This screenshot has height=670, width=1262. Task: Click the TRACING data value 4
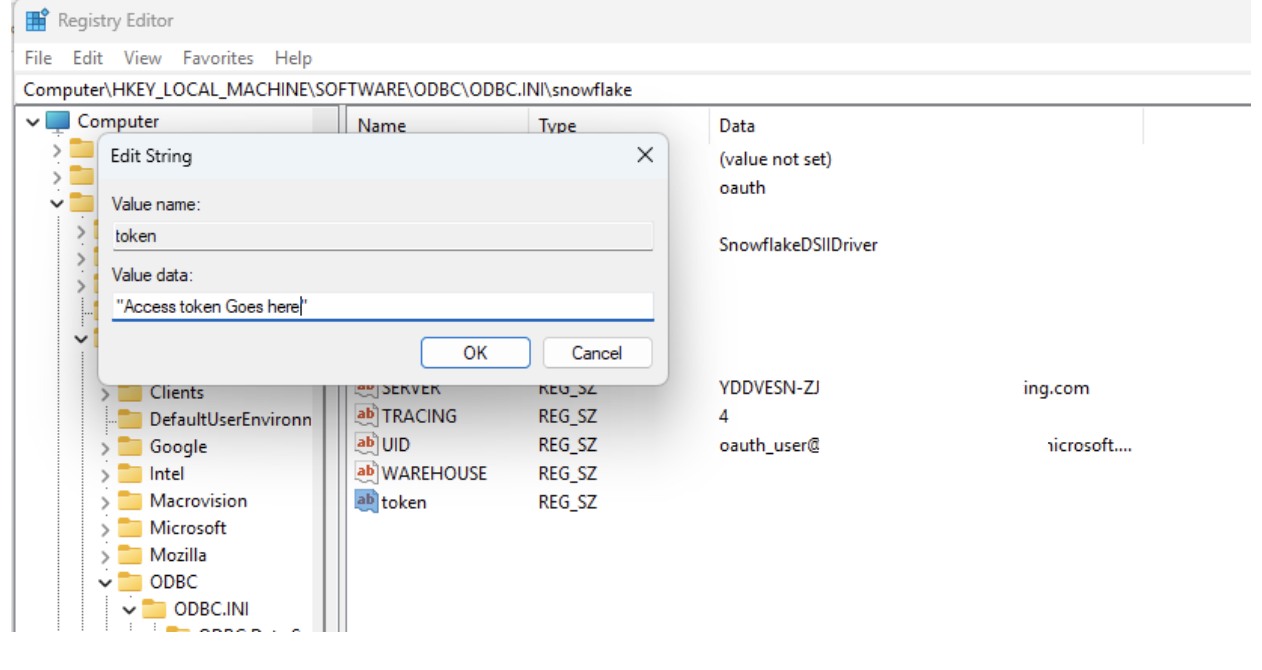pos(724,416)
